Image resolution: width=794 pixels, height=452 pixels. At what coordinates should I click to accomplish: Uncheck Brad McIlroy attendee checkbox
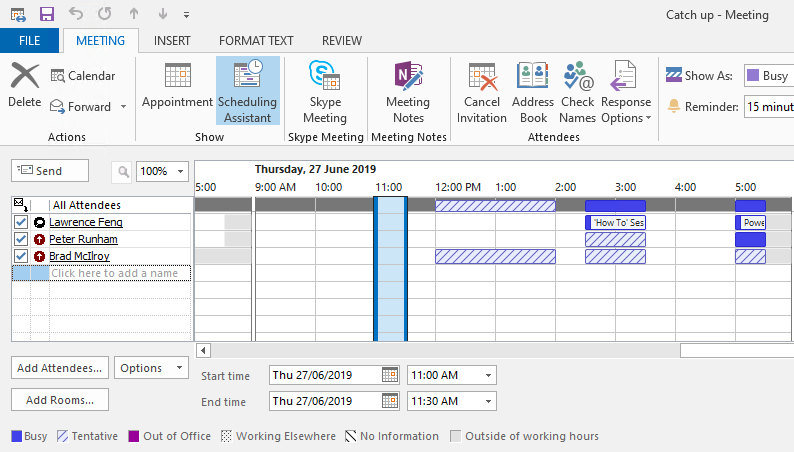[x=21, y=256]
